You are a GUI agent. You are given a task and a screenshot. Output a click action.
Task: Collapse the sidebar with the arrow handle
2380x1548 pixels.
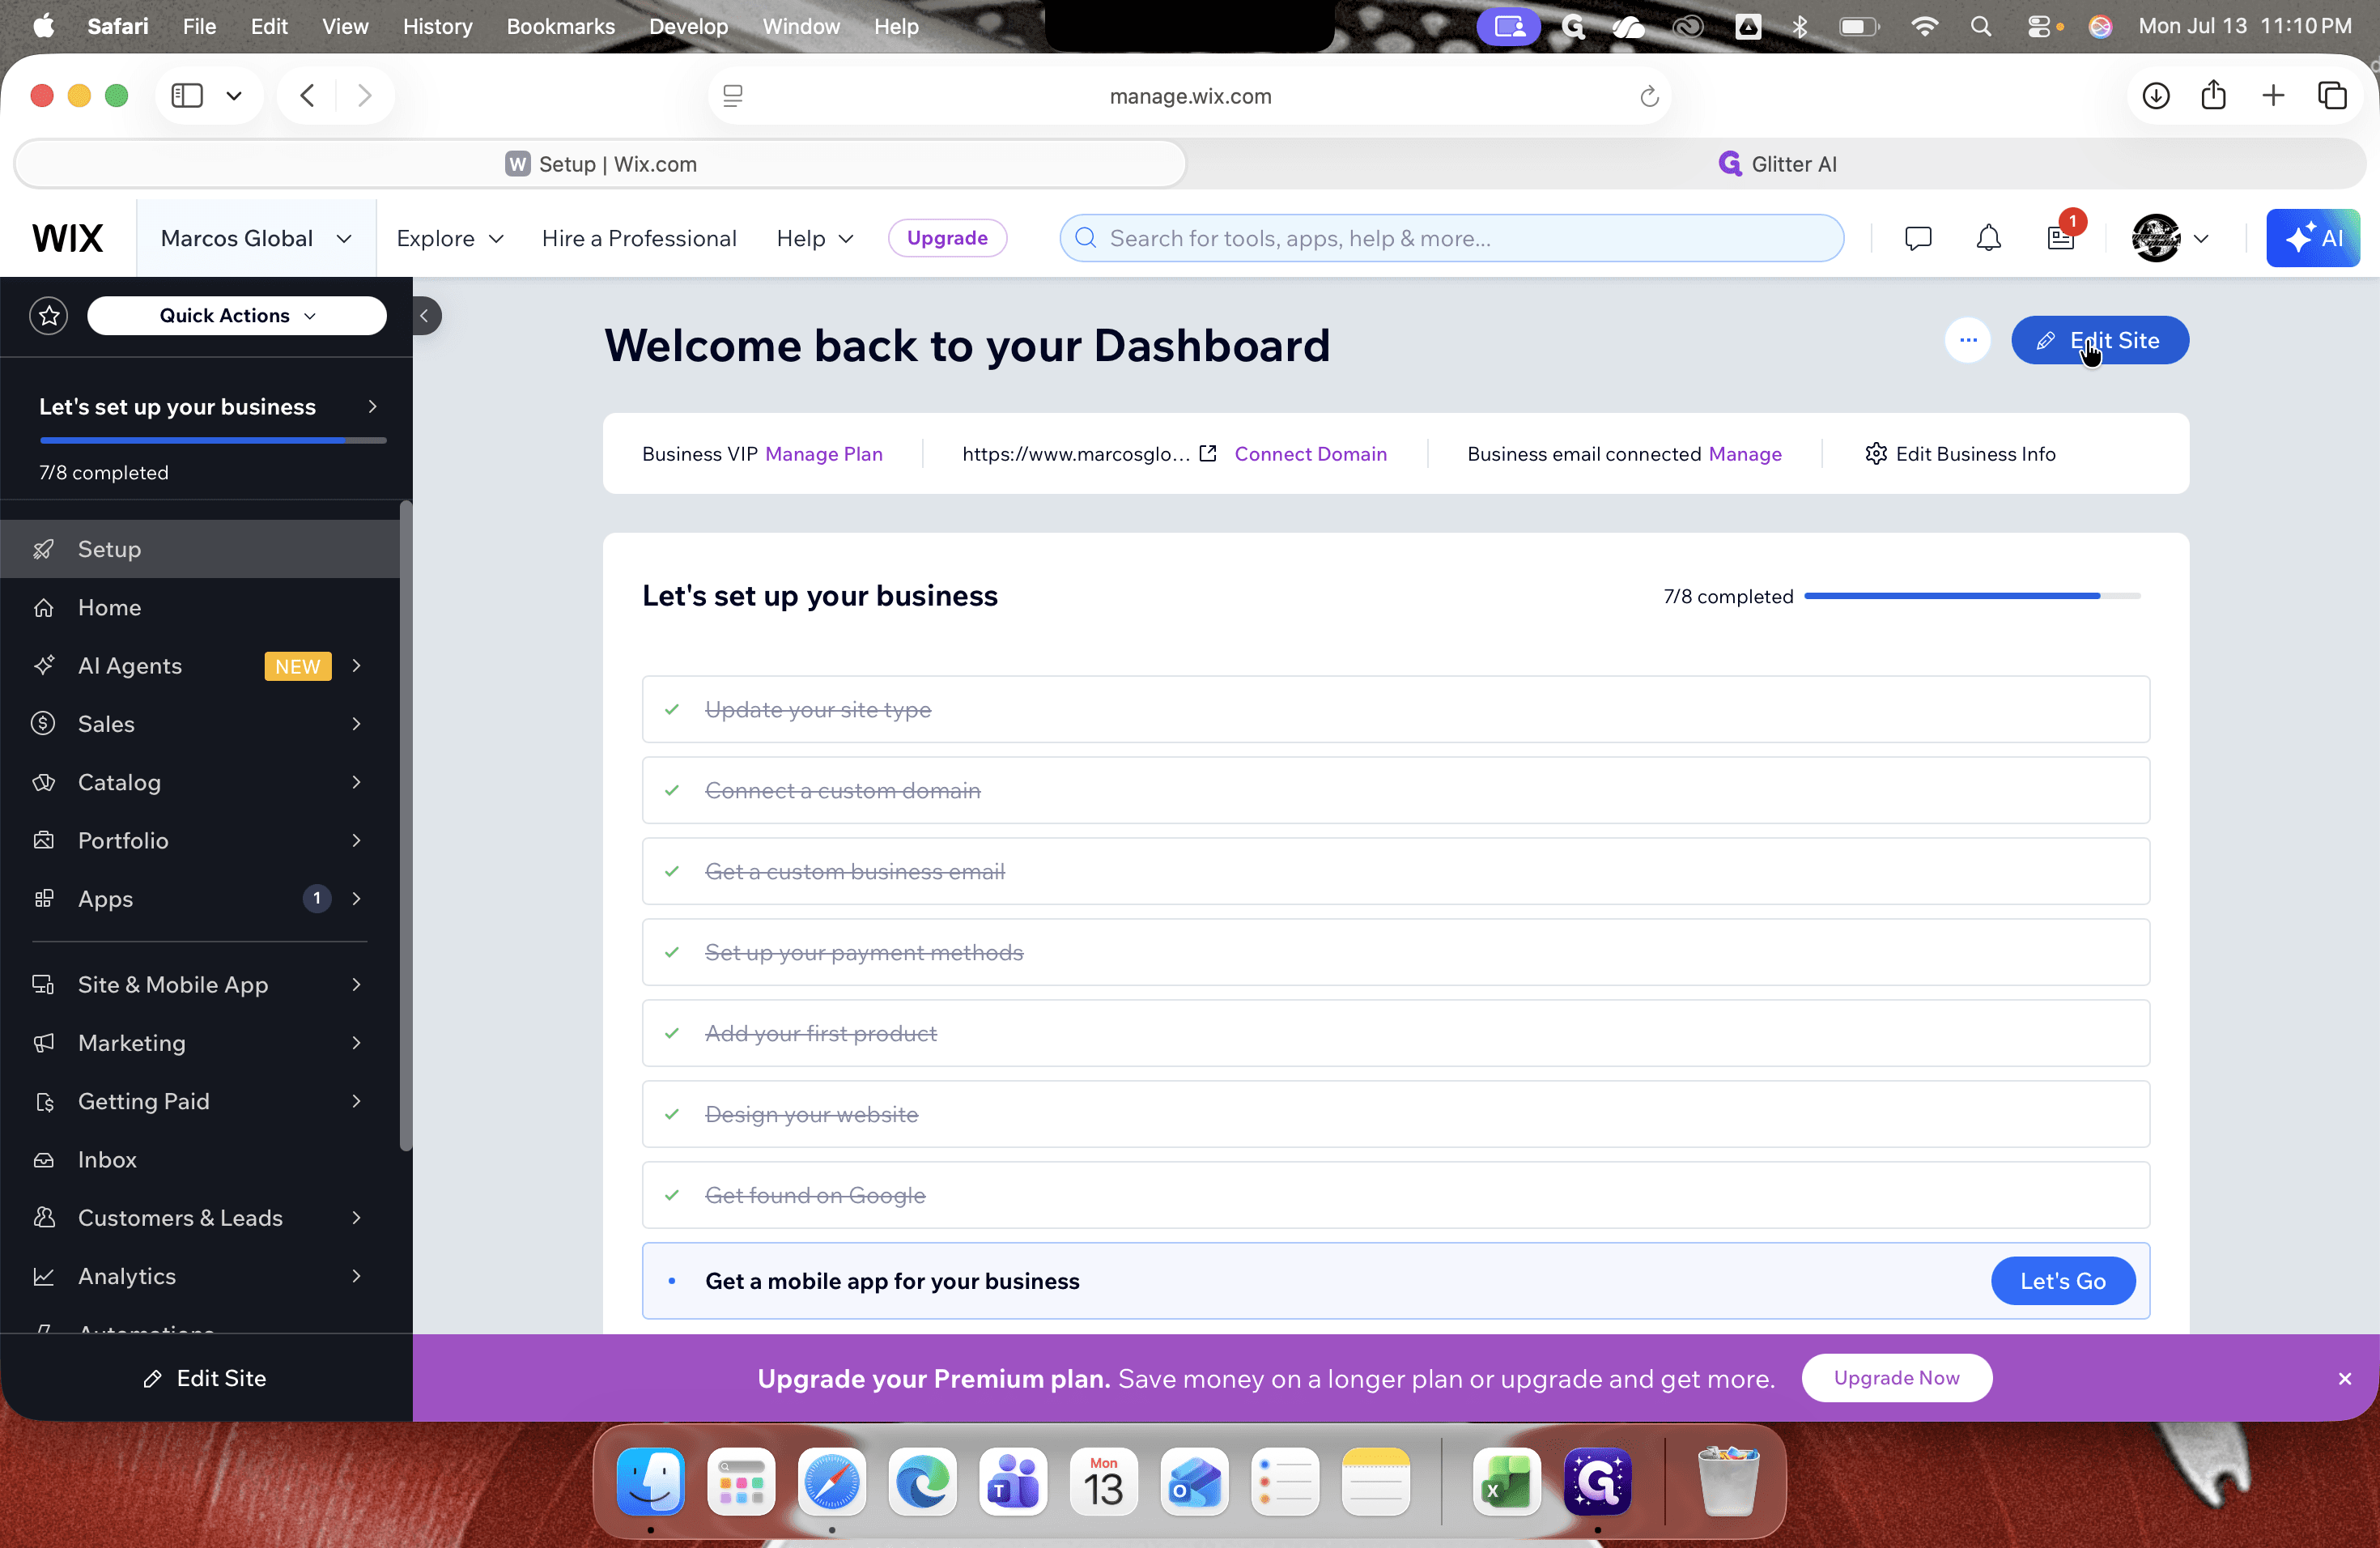pyautogui.click(x=425, y=316)
